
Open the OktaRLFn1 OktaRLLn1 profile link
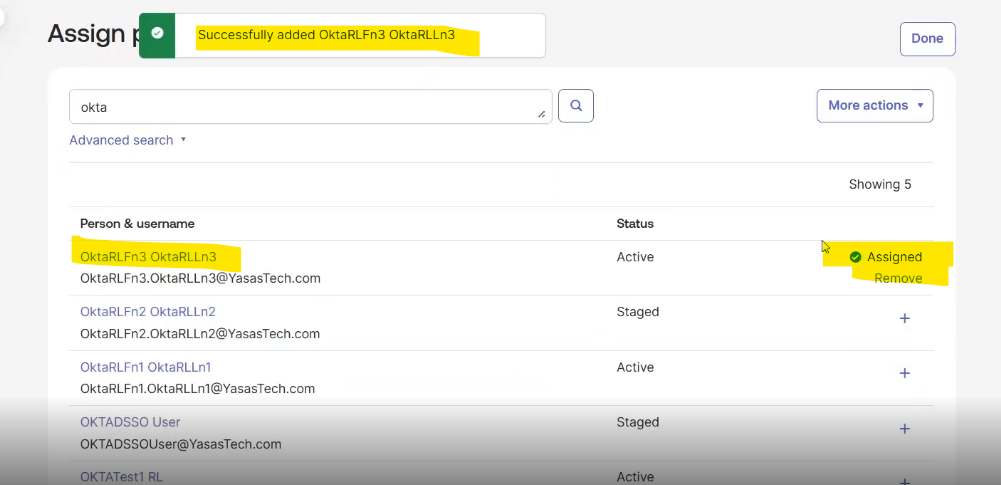coord(145,367)
